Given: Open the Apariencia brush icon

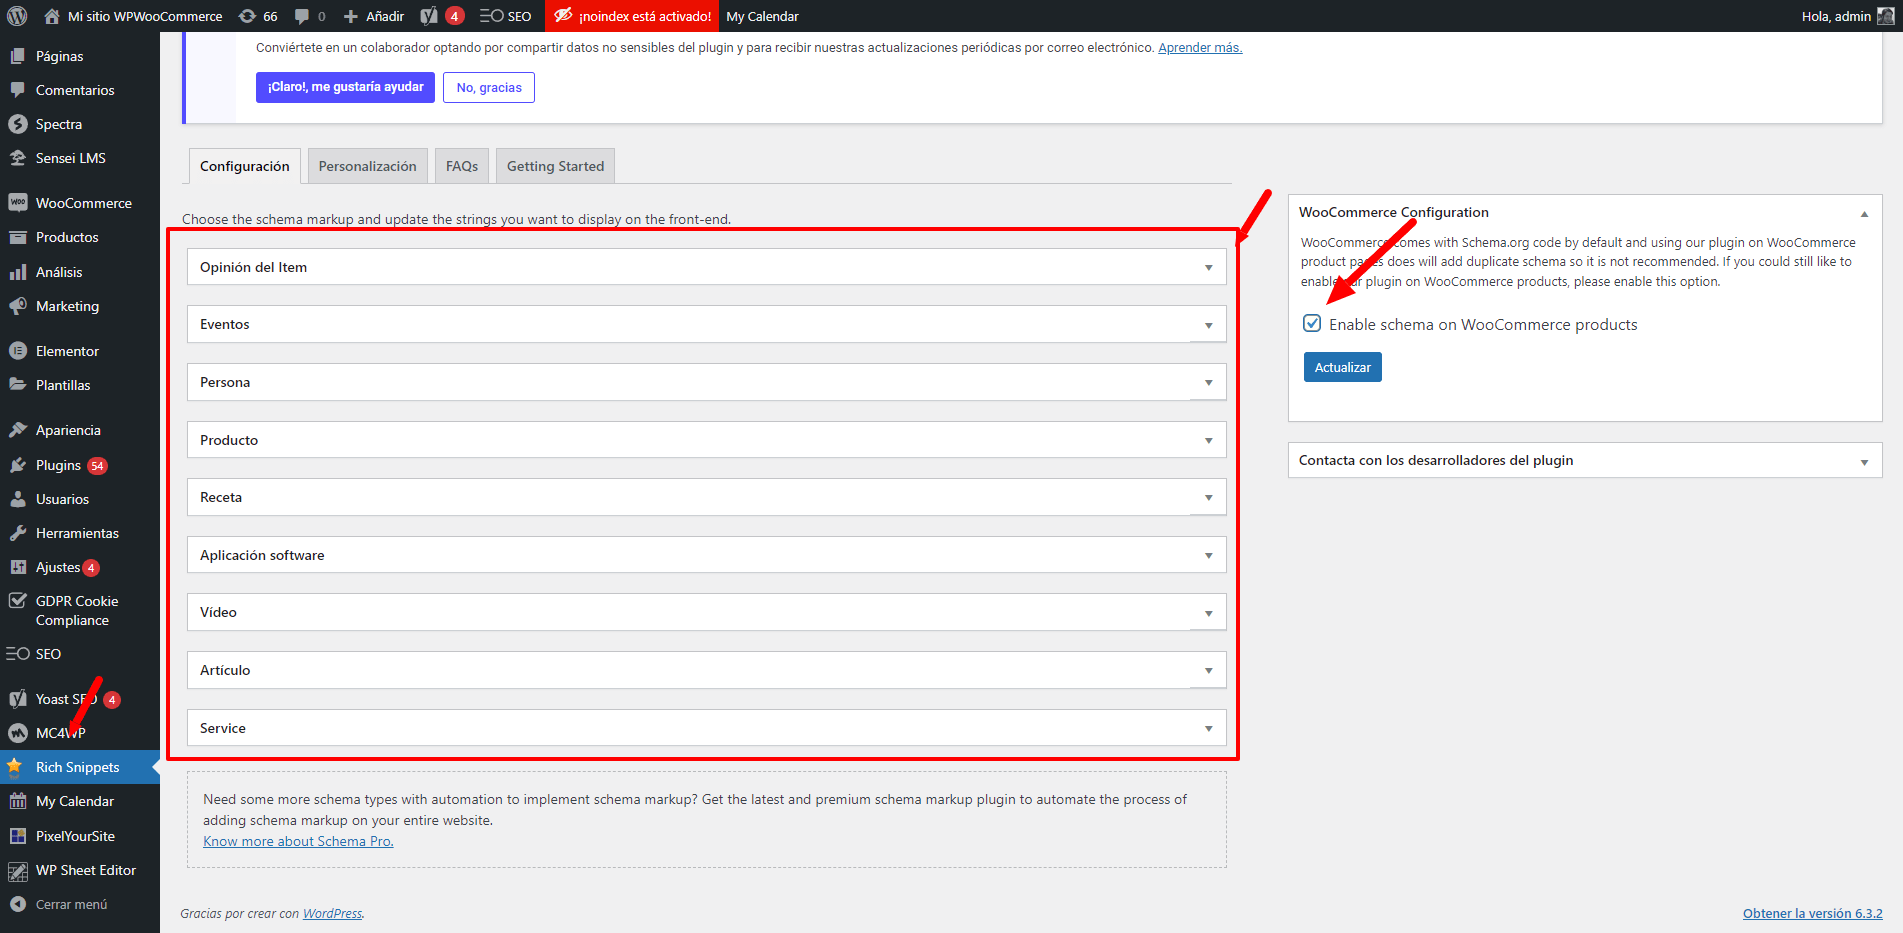Looking at the screenshot, I should tap(18, 430).
